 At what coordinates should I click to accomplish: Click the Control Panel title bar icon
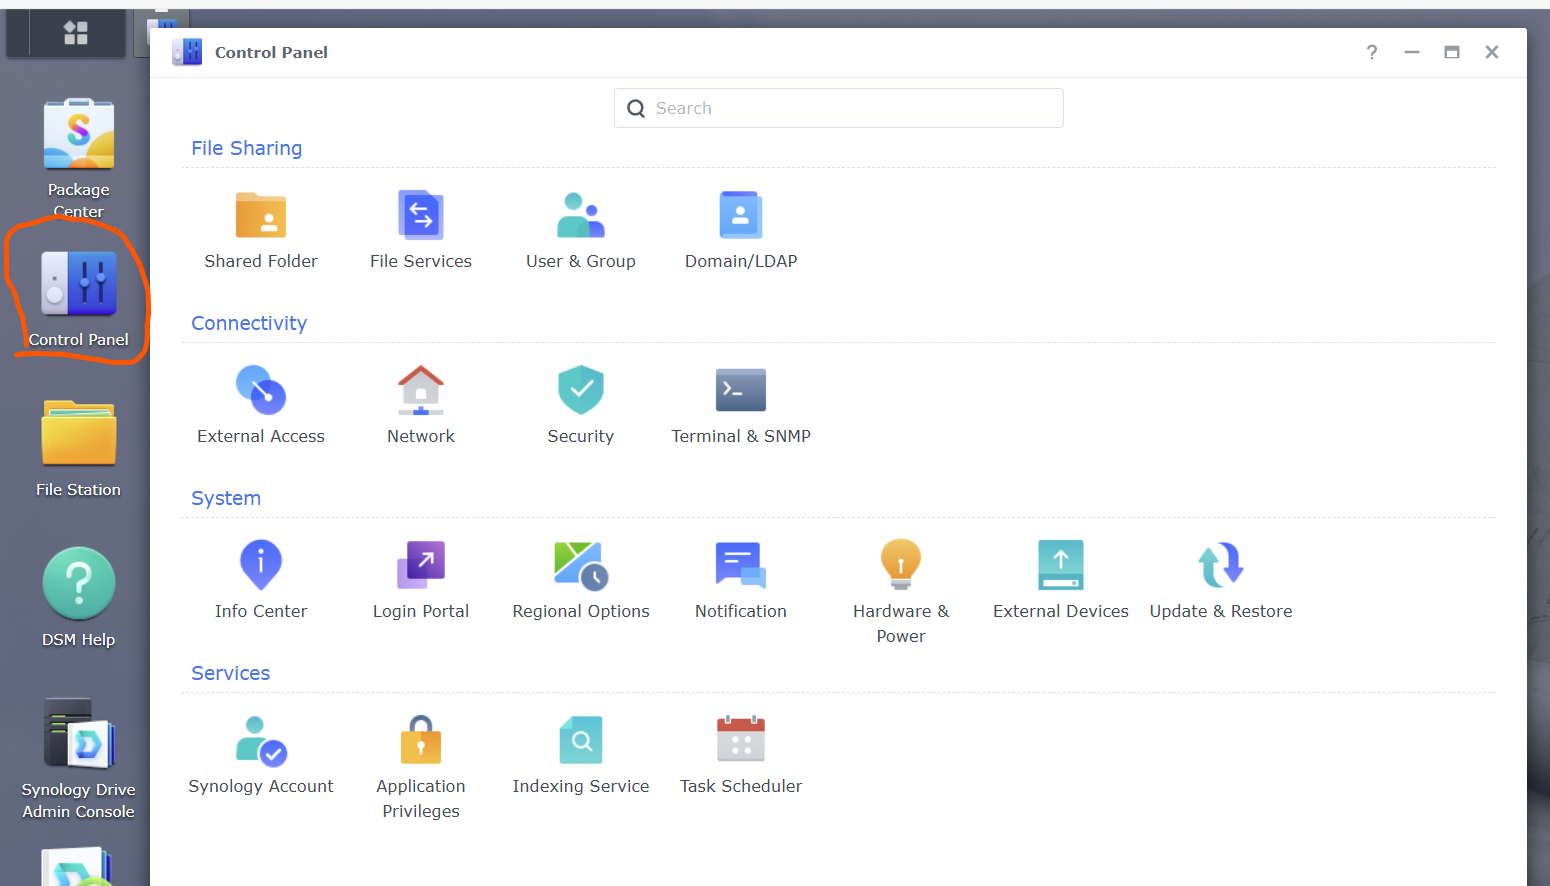click(187, 52)
